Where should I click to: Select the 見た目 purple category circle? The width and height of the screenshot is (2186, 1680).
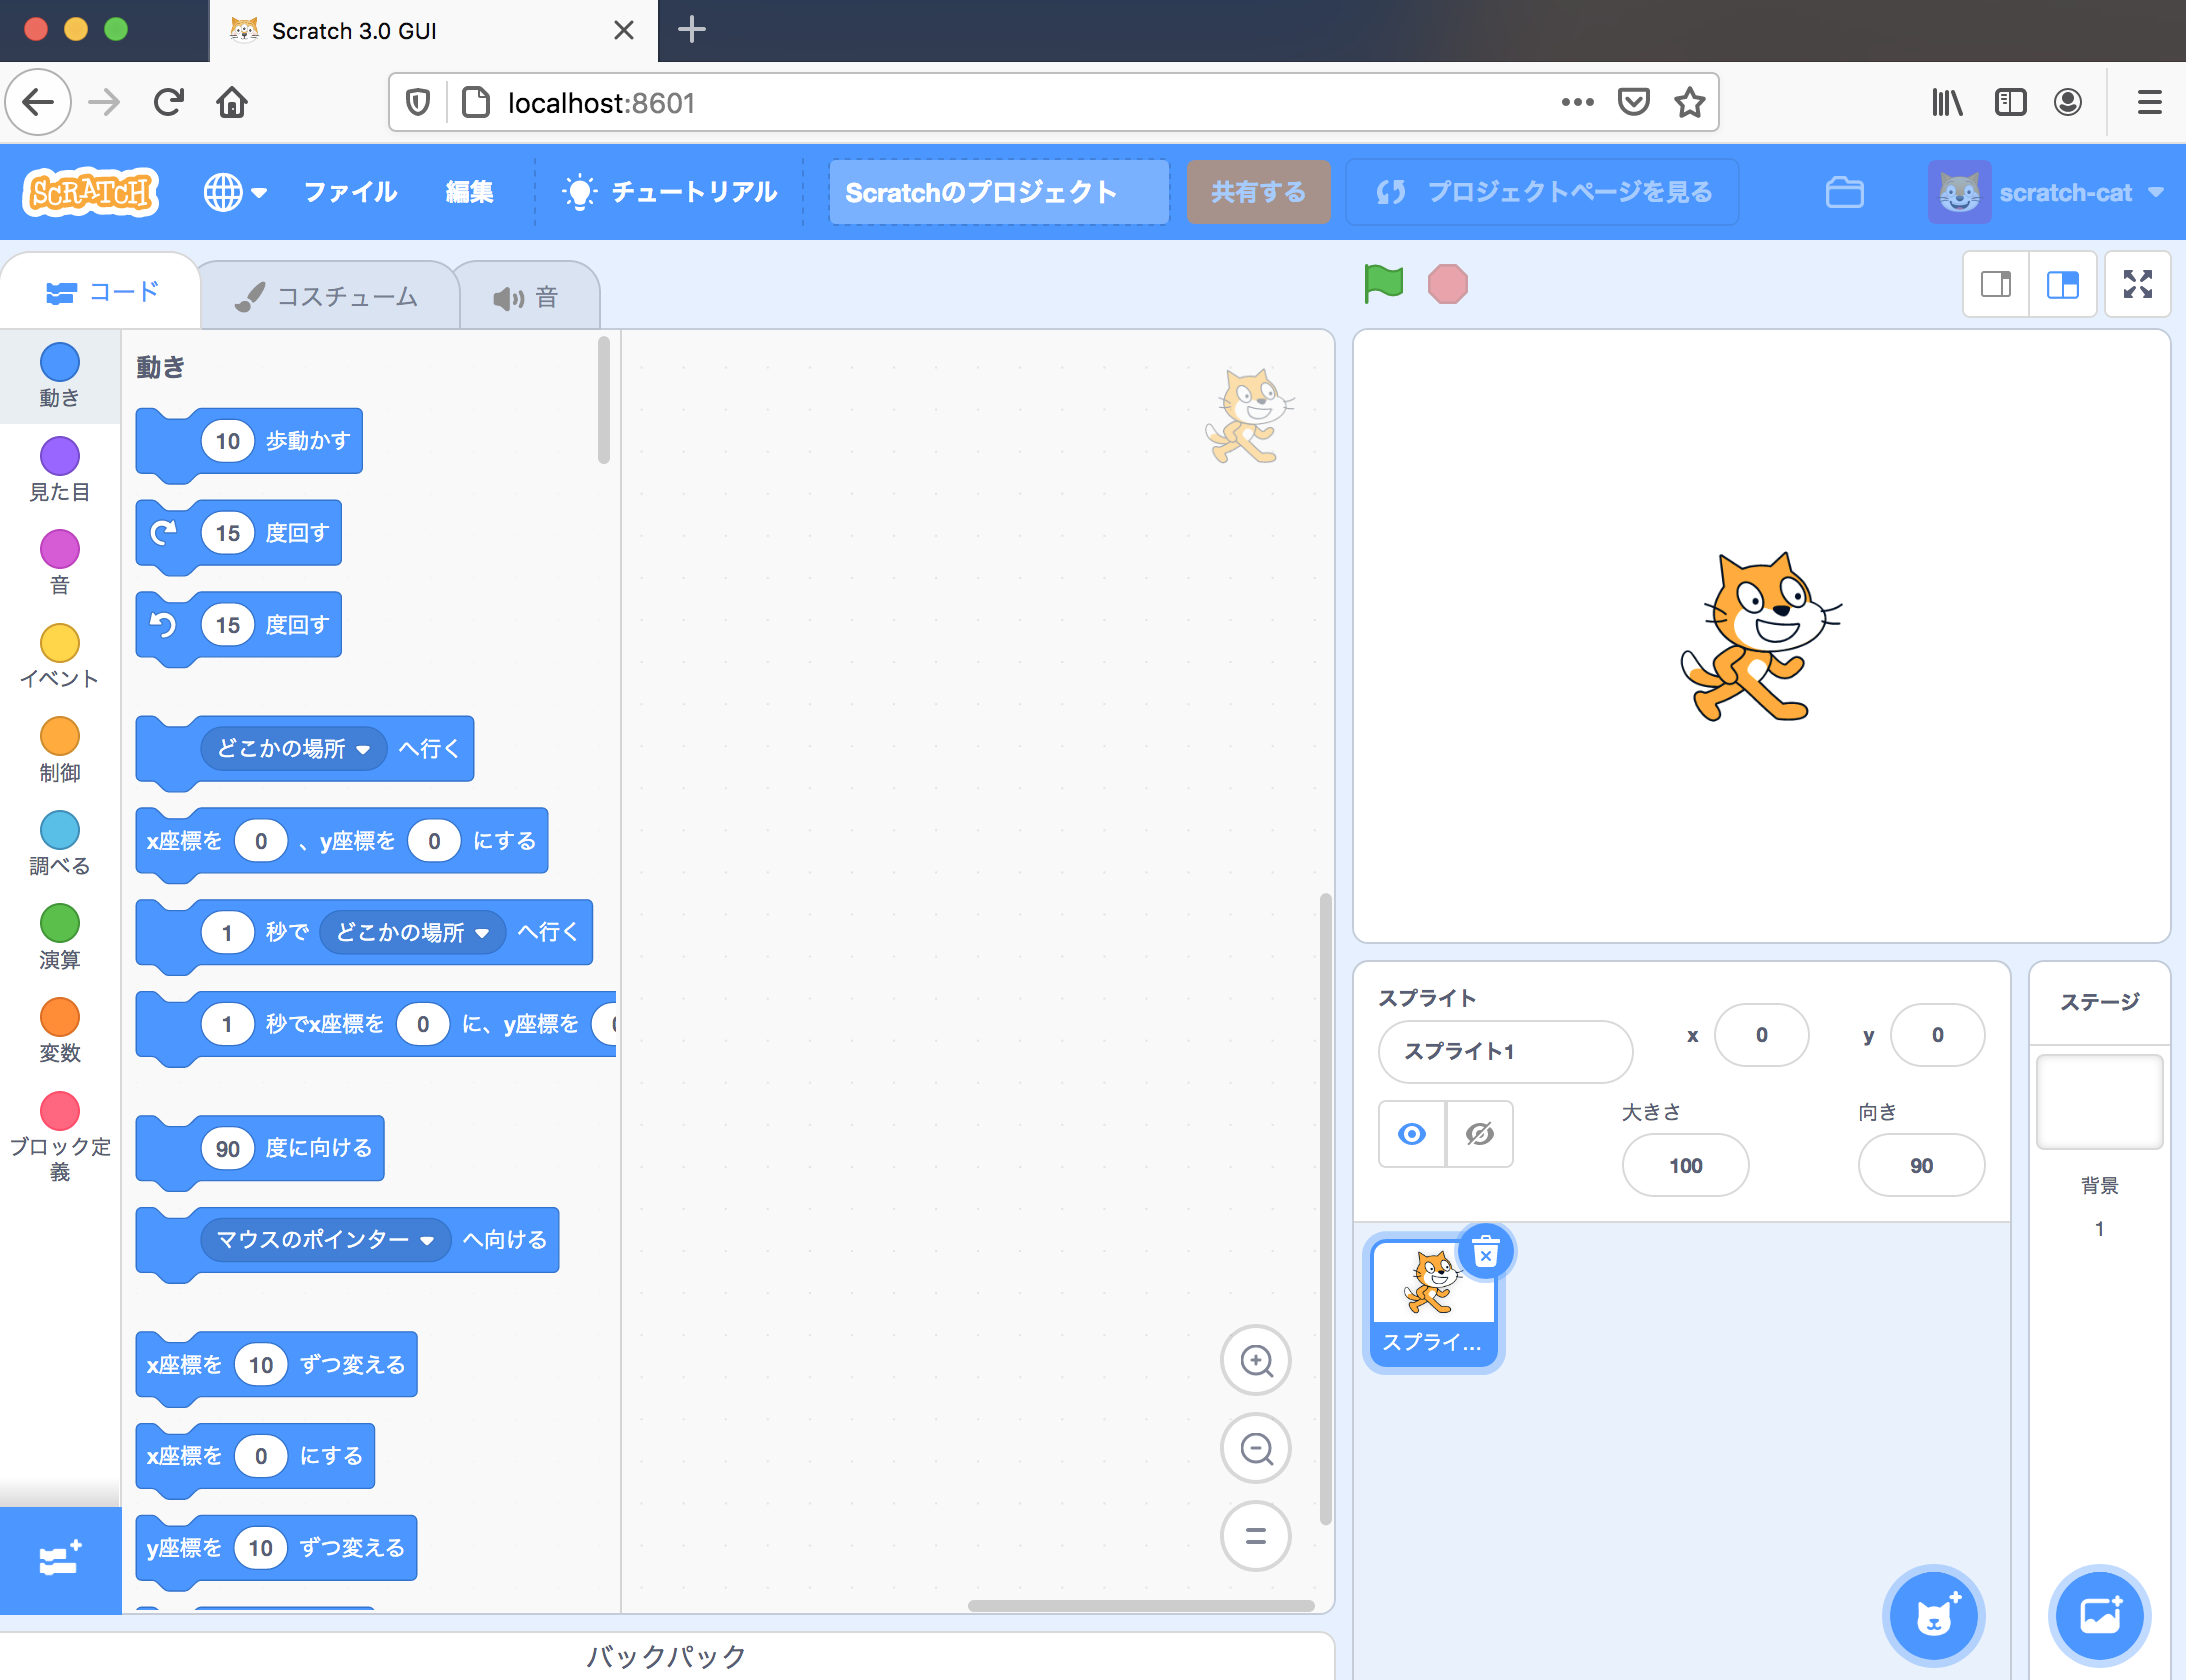click(60, 457)
